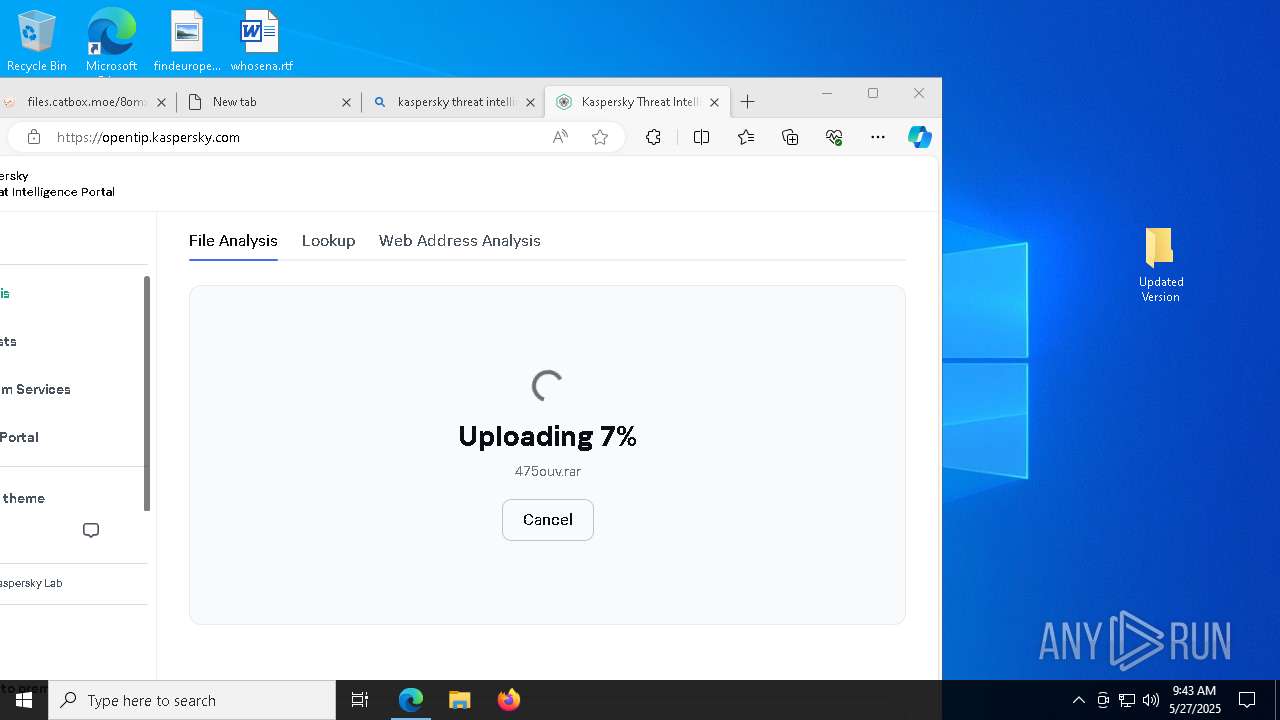Open Copilot sidebar icon

920,137
